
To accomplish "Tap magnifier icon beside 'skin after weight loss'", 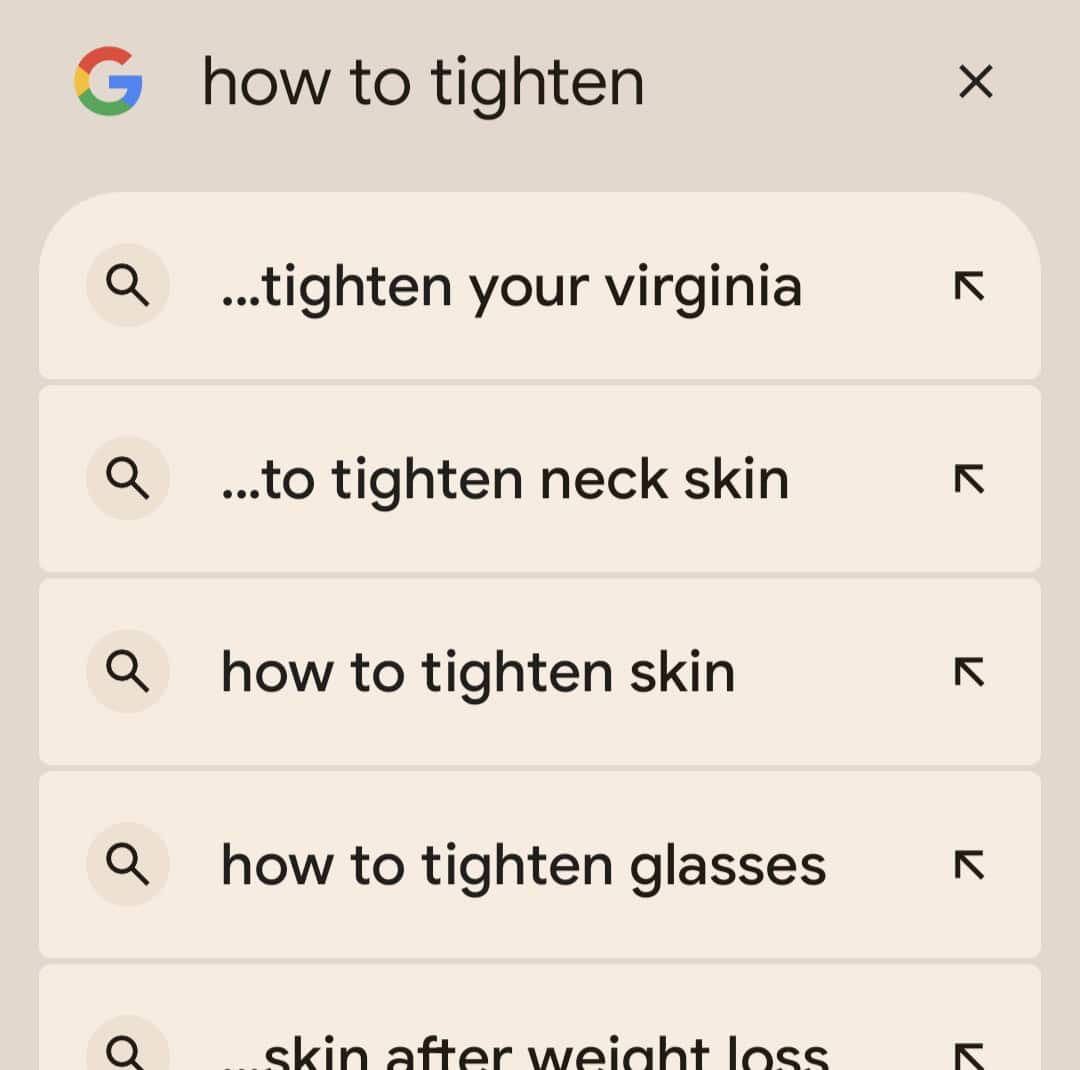I will pyautogui.click(x=127, y=1050).
